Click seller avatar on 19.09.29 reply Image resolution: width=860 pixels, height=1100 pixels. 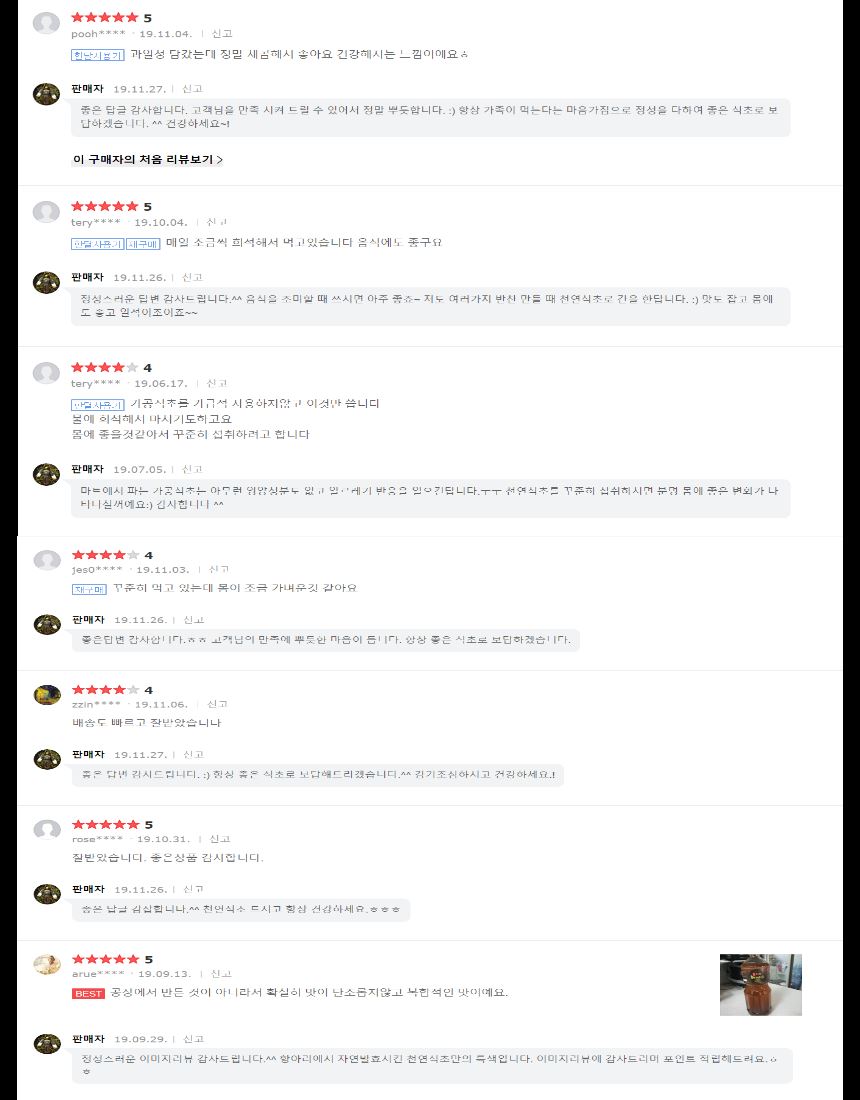(47, 1044)
